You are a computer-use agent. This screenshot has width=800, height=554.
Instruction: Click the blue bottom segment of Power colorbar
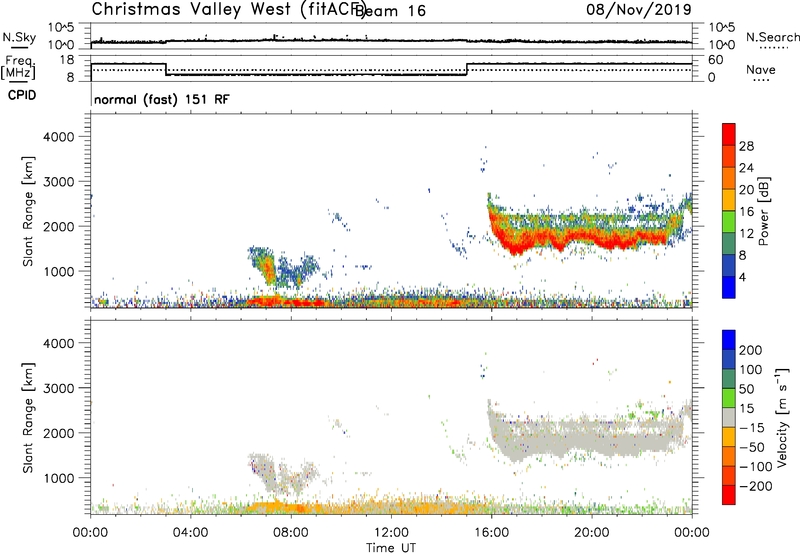(x=729, y=287)
